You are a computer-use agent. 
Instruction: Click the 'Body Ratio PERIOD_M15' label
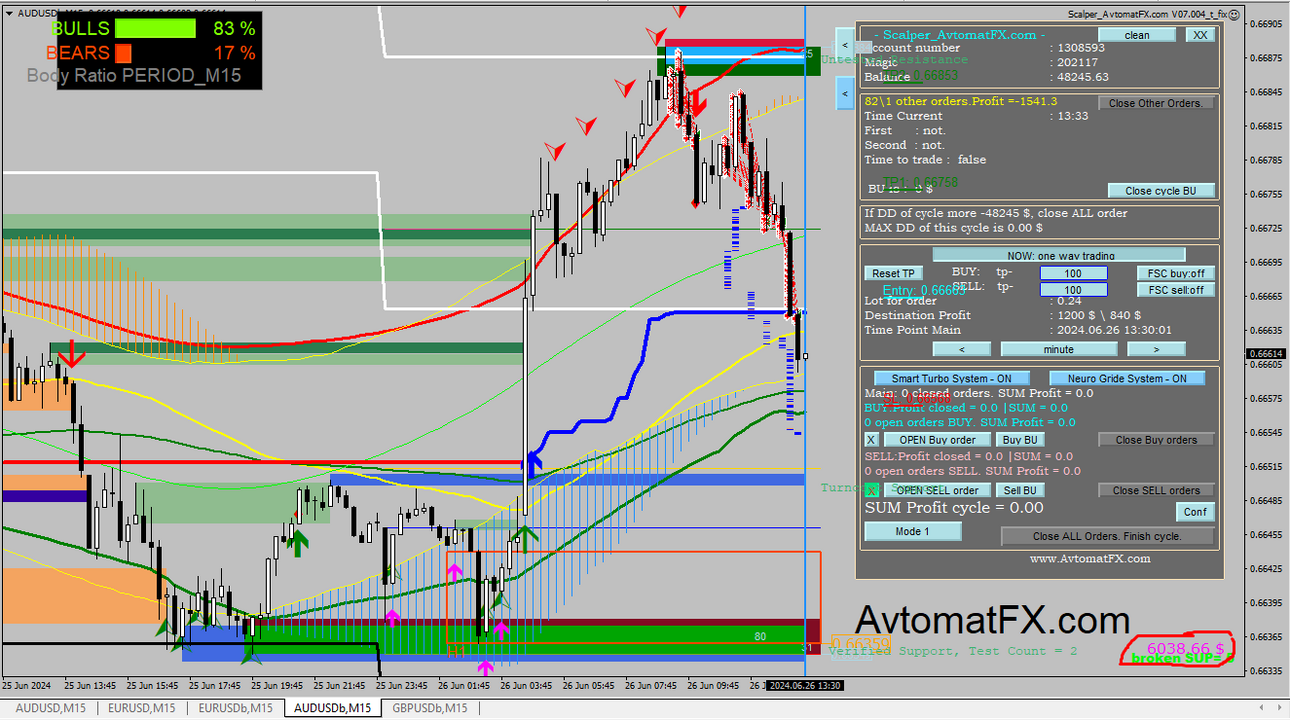tap(134, 76)
